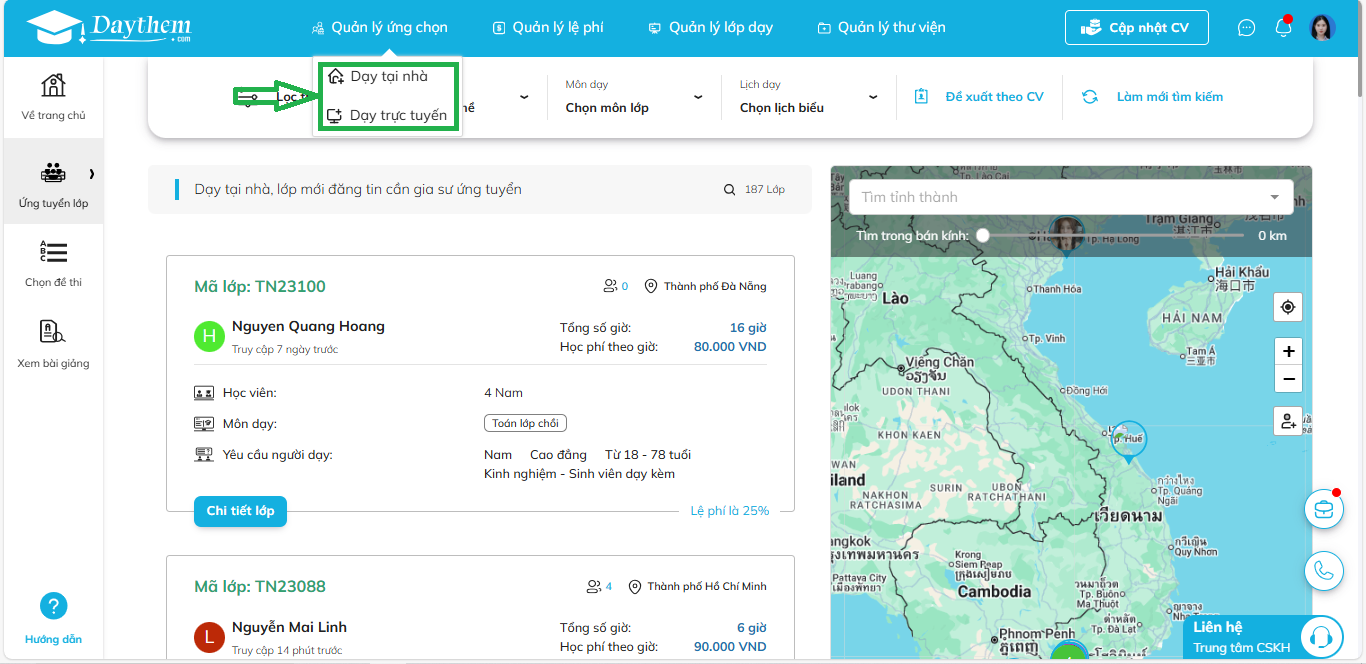Expand the Ứng tuyển lớp arrow
Image resolution: width=1366 pixels, height=664 pixels.
(x=92, y=174)
